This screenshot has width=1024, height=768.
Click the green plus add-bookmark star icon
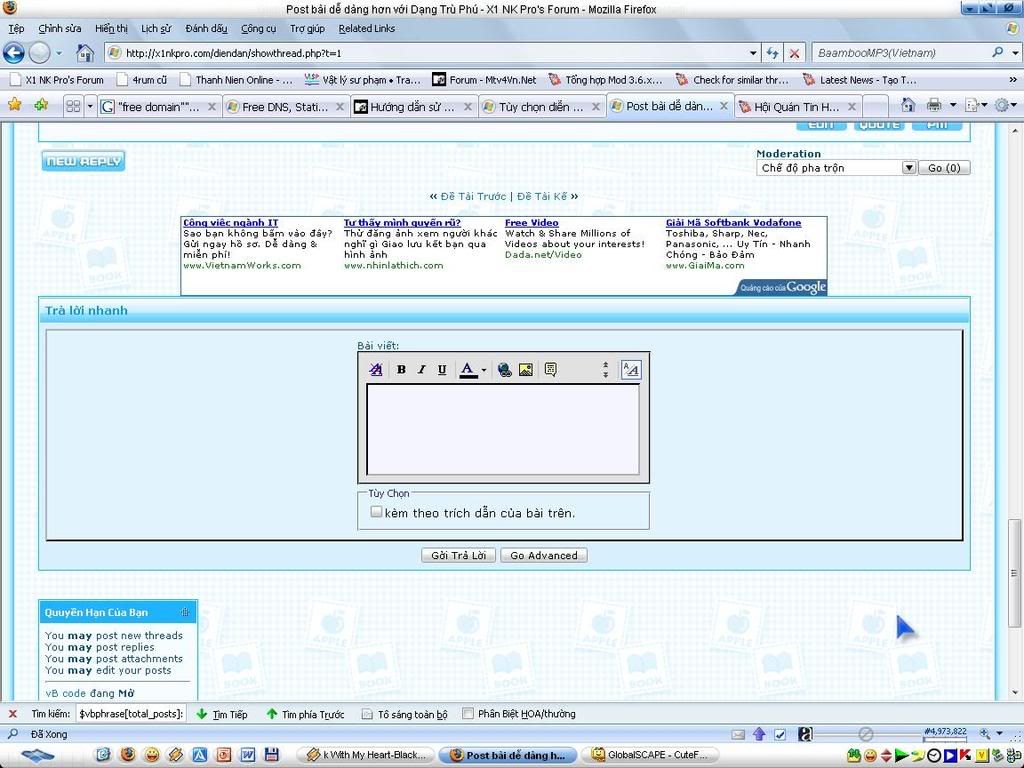41,104
